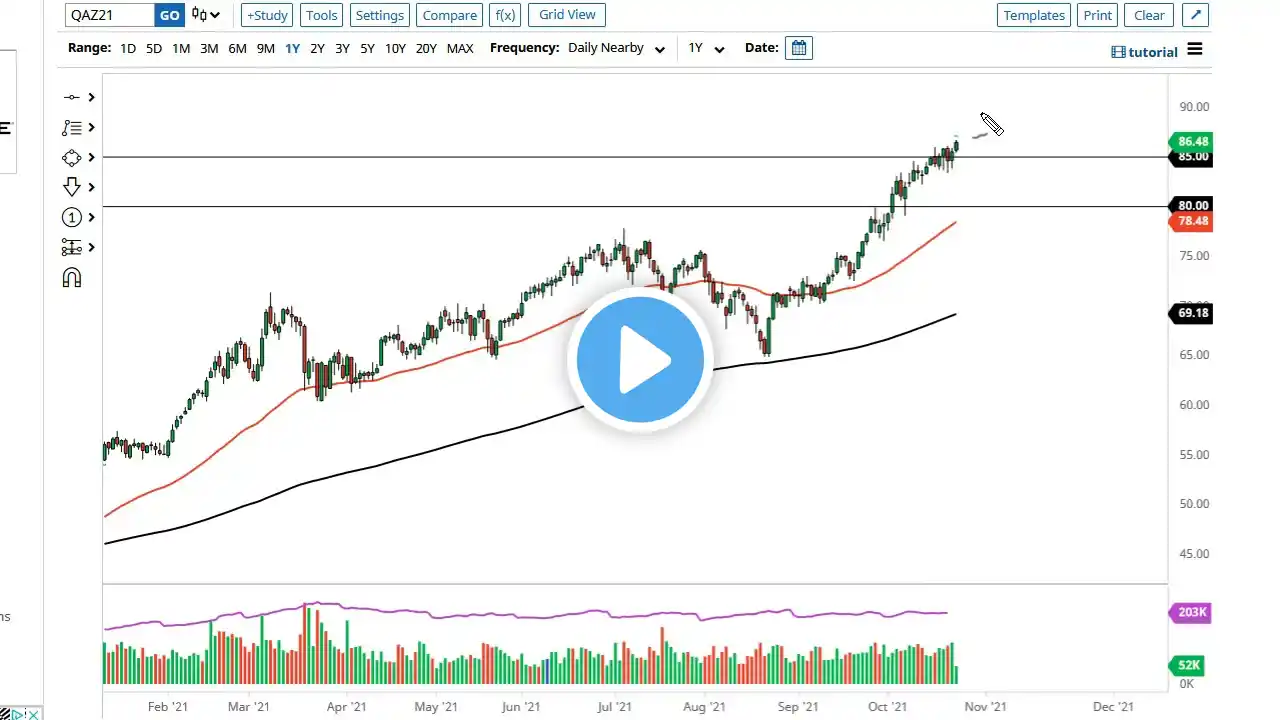
Task: Pop out the chart with arrow icon
Action: pyautogui.click(x=1196, y=15)
